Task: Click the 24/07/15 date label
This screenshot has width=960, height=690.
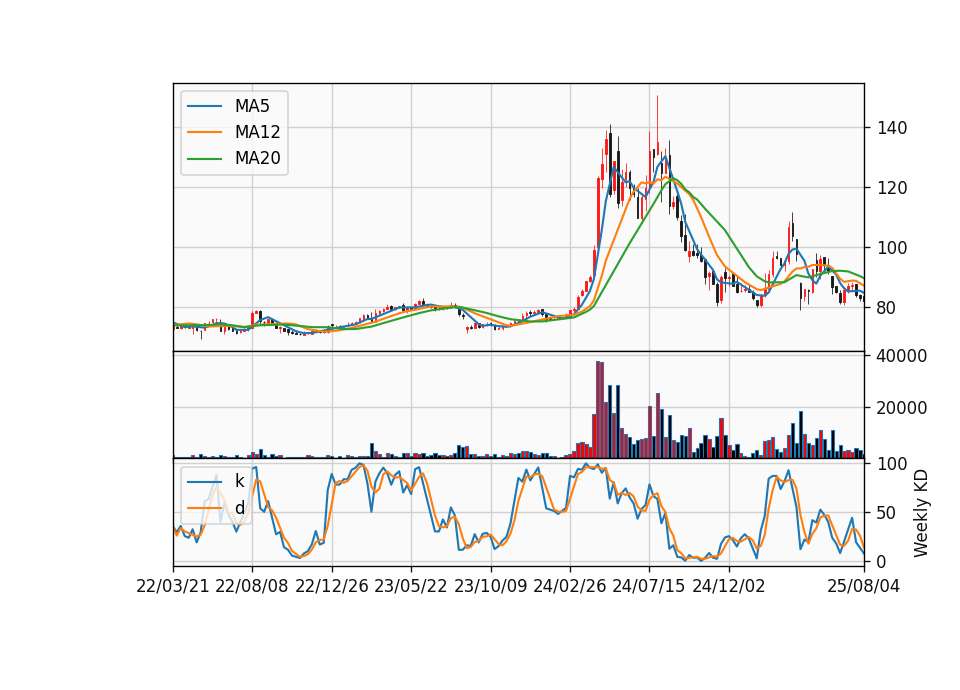Action: 649,586
